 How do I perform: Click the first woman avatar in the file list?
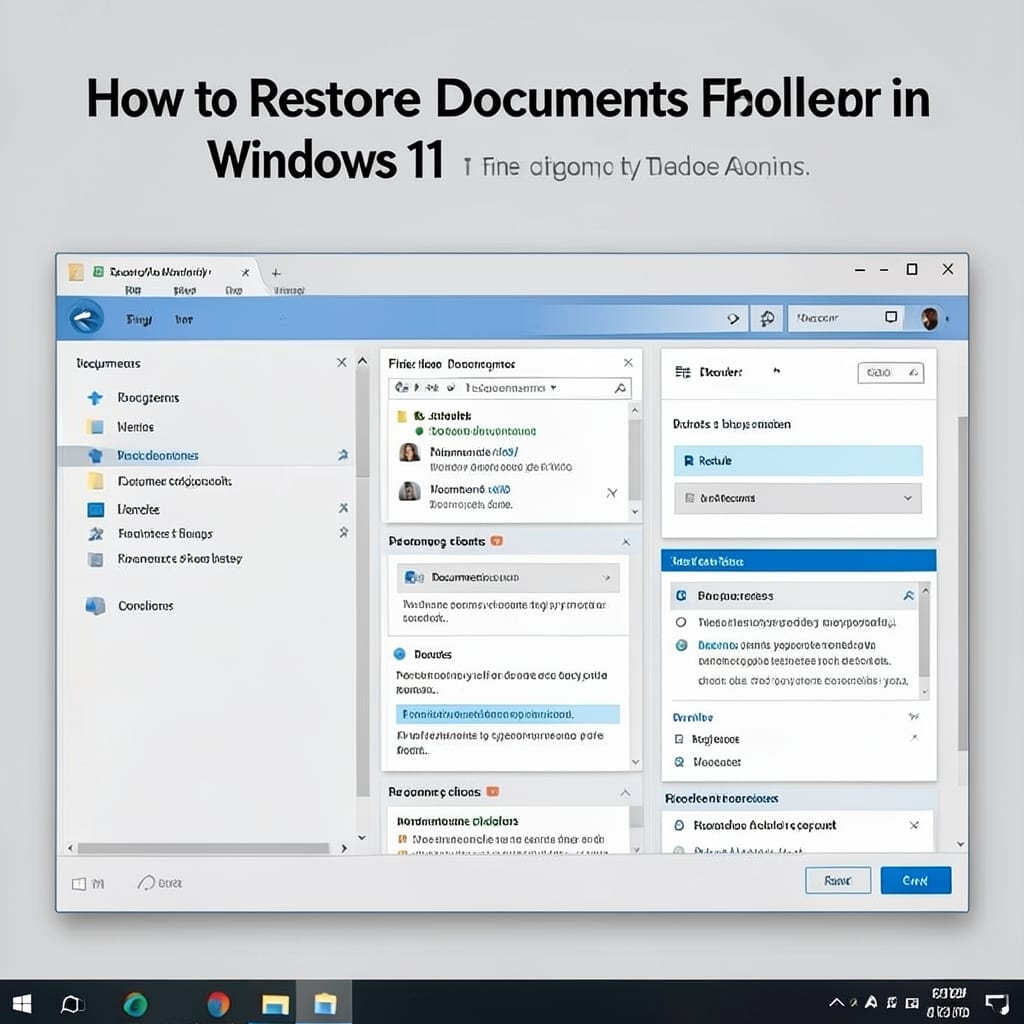[x=409, y=452]
